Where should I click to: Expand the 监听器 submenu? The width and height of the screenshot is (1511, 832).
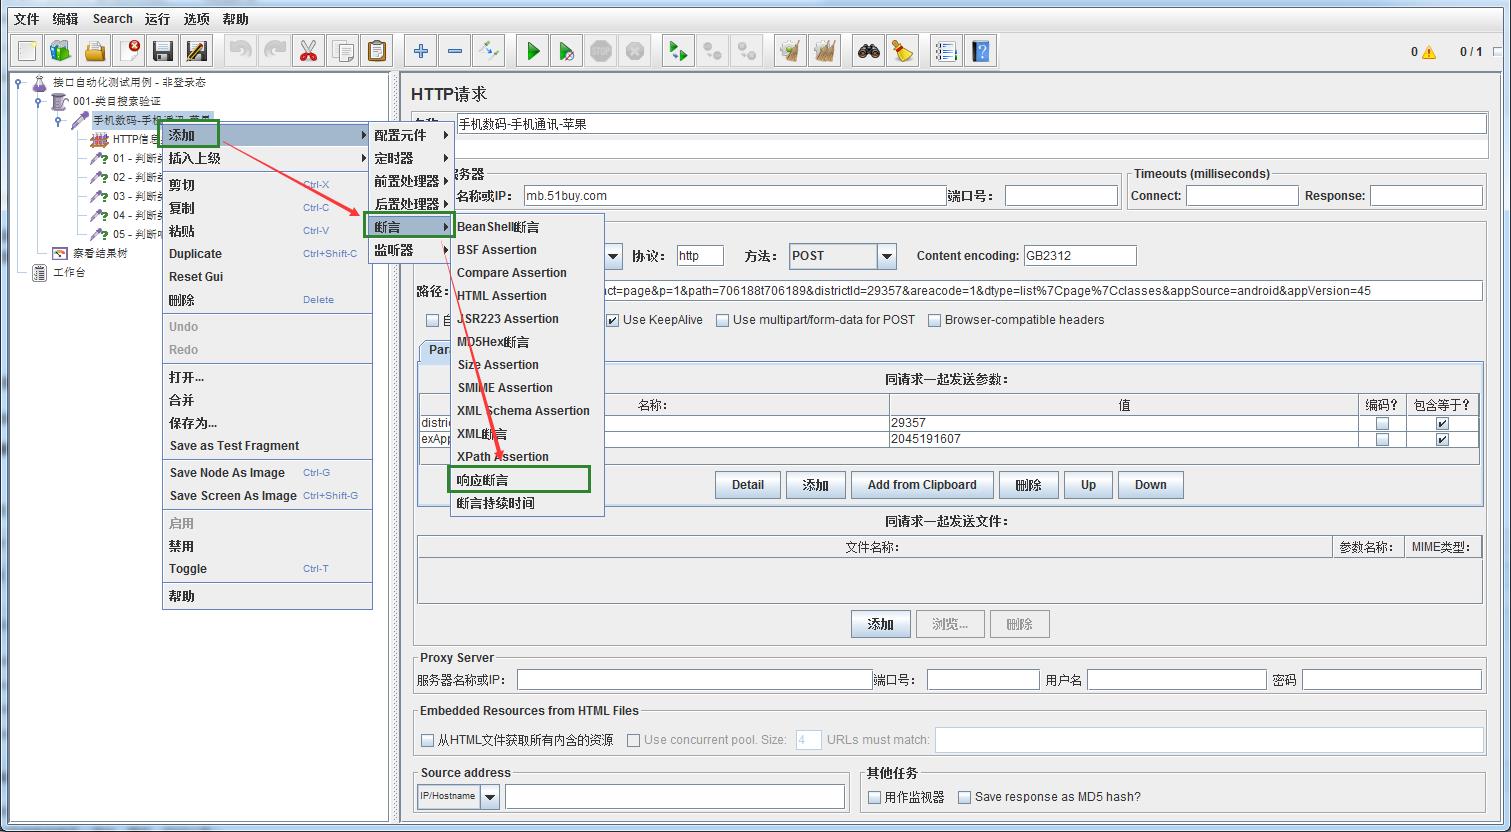pos(411,250)
